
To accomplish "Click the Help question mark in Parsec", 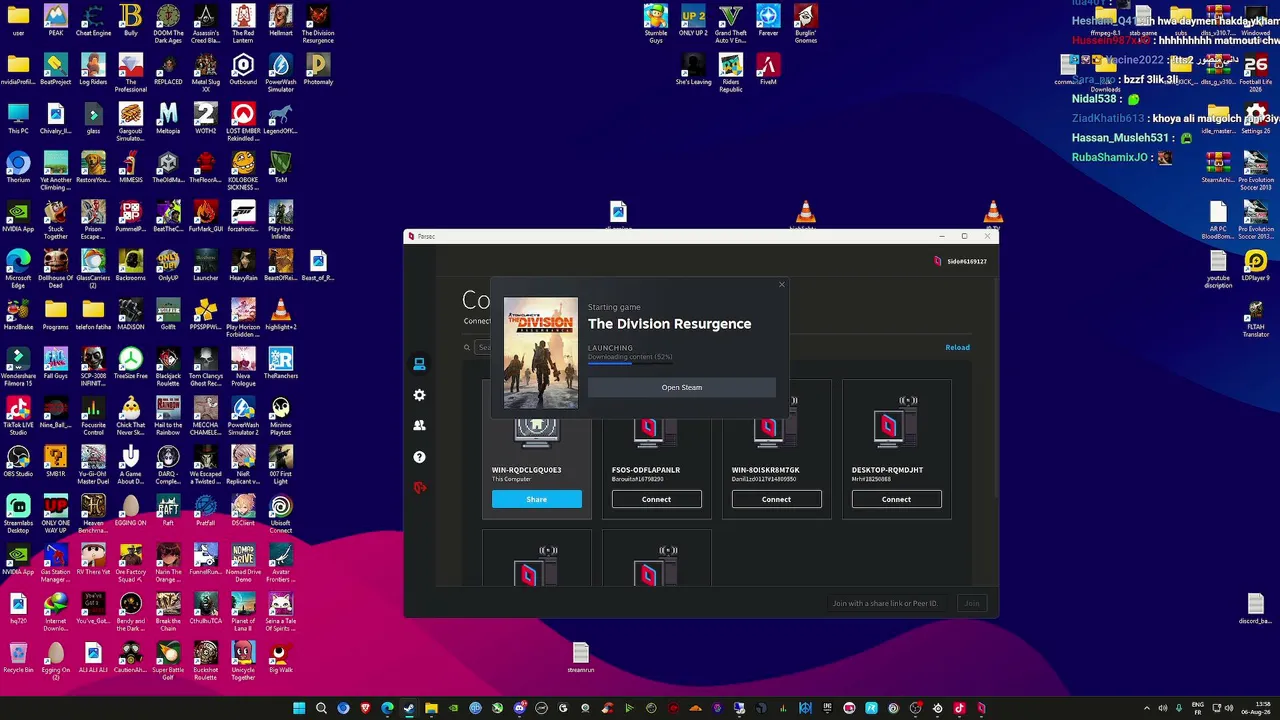I will [419, 457].
